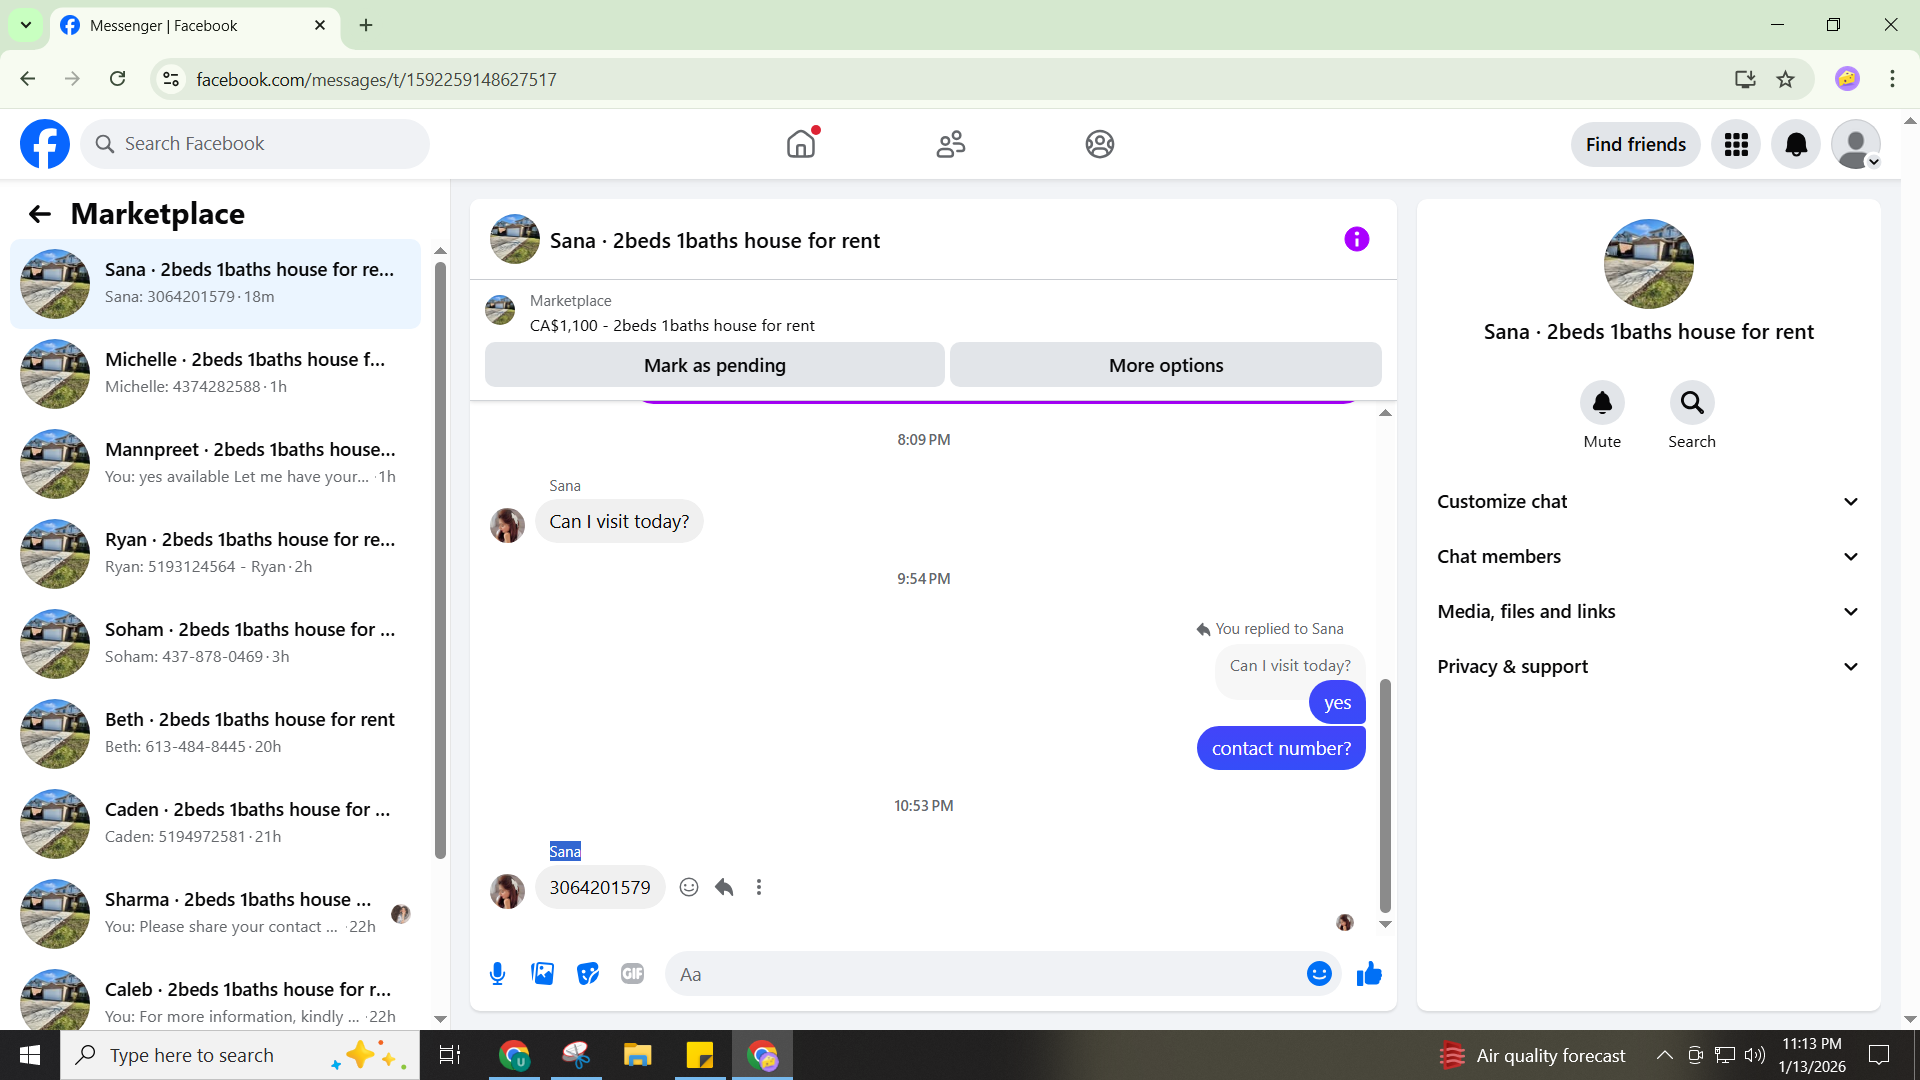Mute this conversation with the bell

tap(1601, 403)
